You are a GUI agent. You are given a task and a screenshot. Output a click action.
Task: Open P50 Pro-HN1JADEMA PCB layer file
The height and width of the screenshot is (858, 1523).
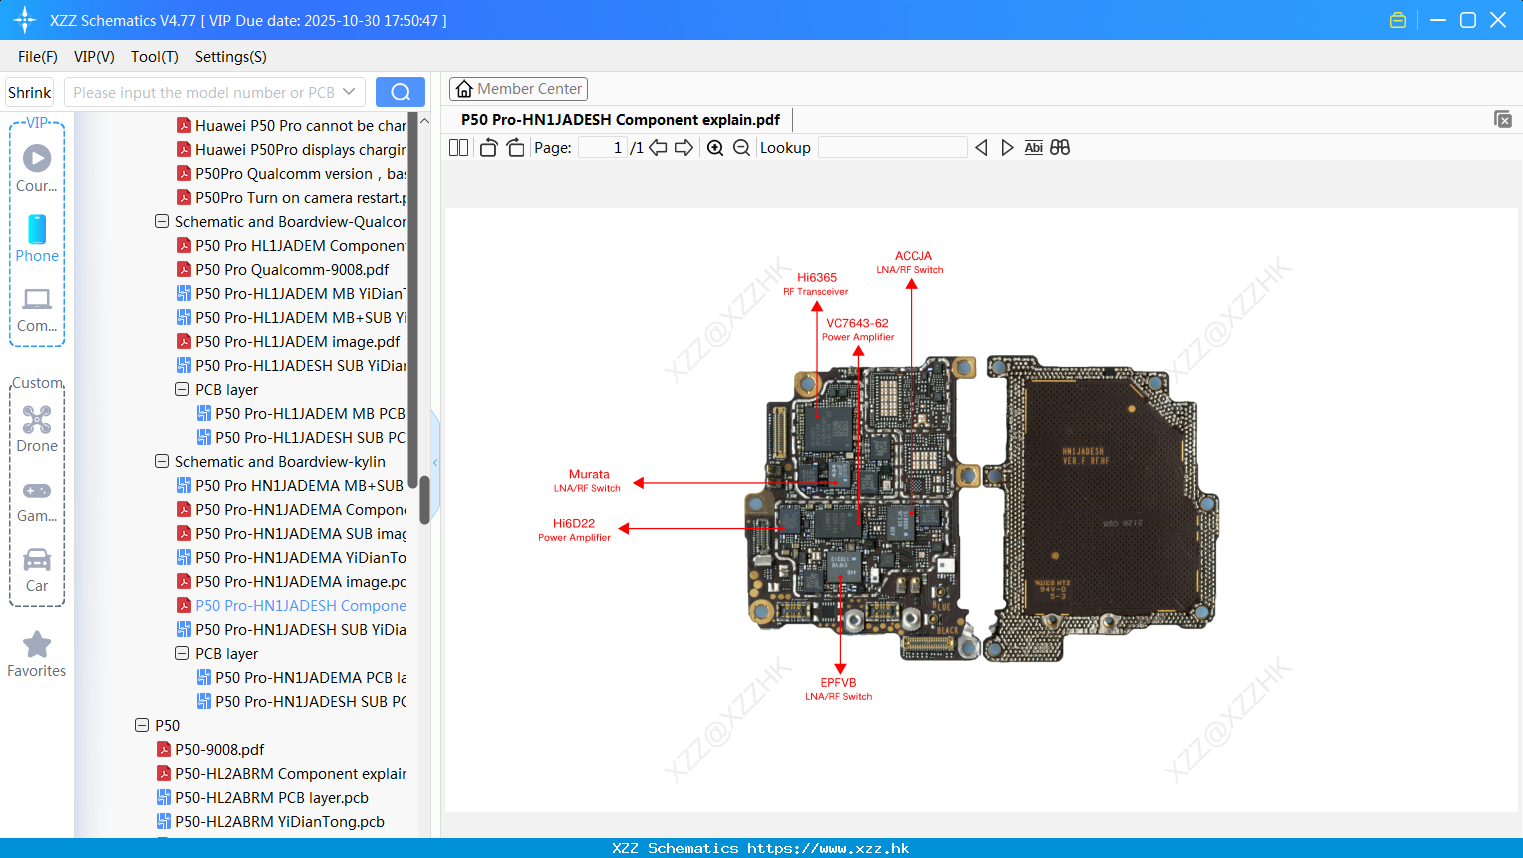coord(301,677)
